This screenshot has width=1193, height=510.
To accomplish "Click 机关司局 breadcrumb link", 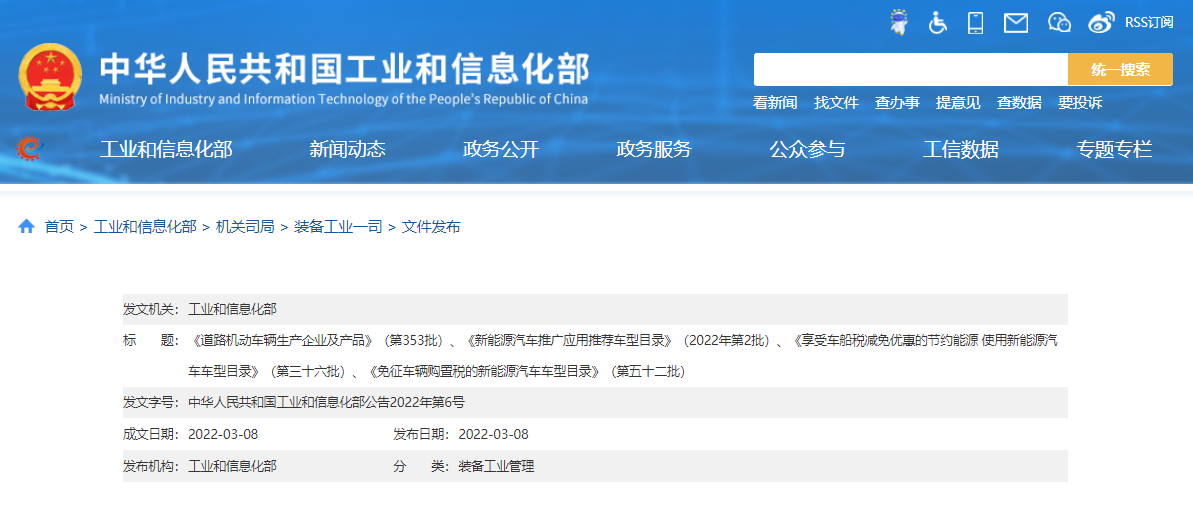I will (245, 227).
